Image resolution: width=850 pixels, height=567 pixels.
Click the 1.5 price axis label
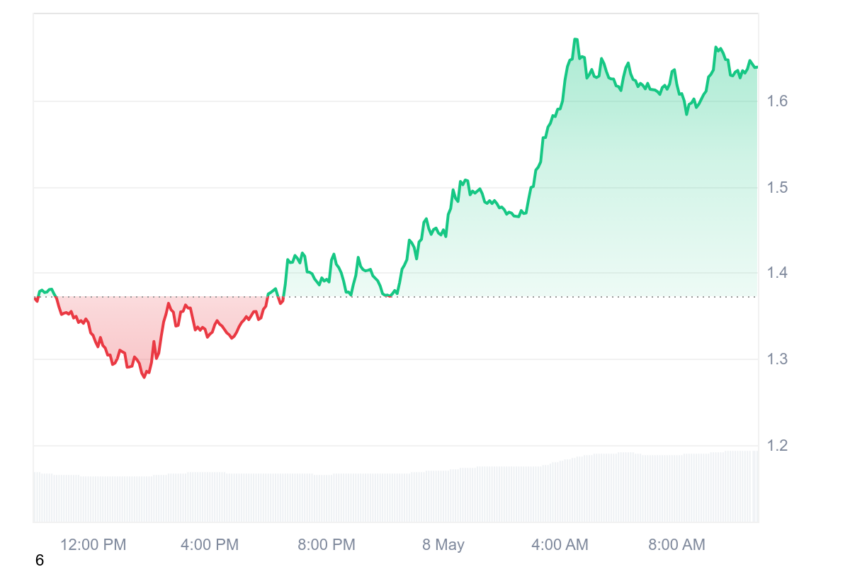pyautogui.click(x=777, y=188)
